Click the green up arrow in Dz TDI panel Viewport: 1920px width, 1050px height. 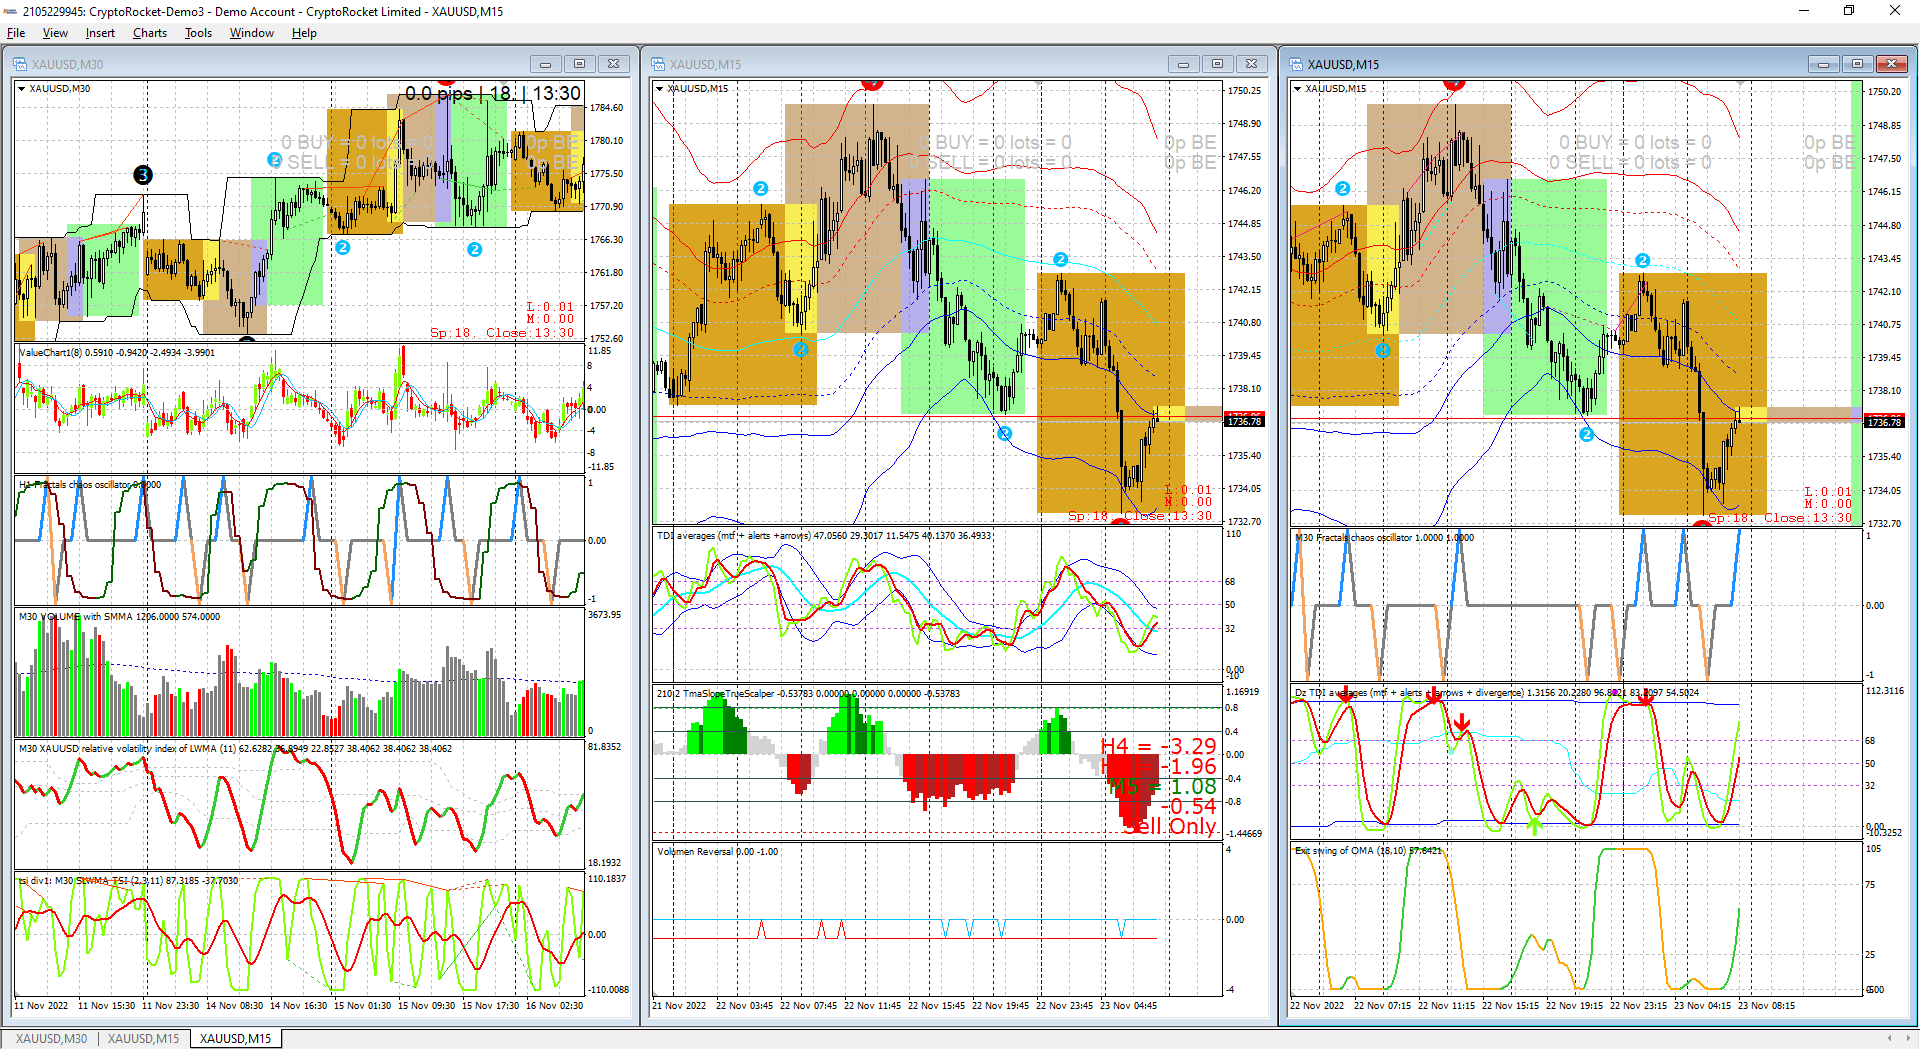(x=1535, y=825)
